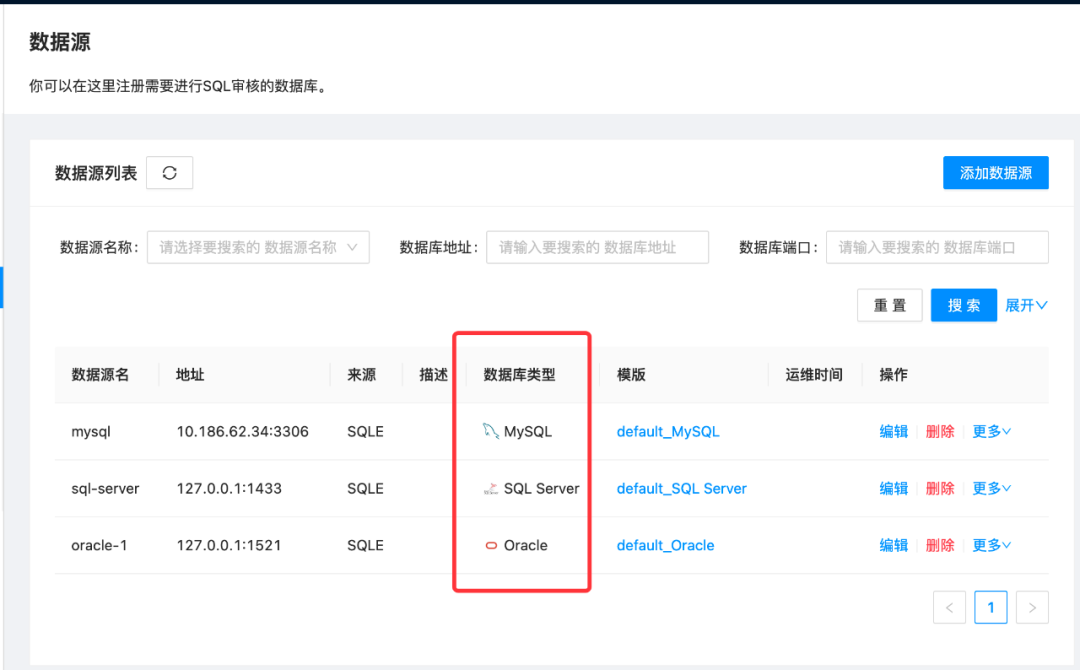This screenshot has height=670, width=1080.
Task: Click the 数据源列表 heading
Action: click(x=96, y=173)
